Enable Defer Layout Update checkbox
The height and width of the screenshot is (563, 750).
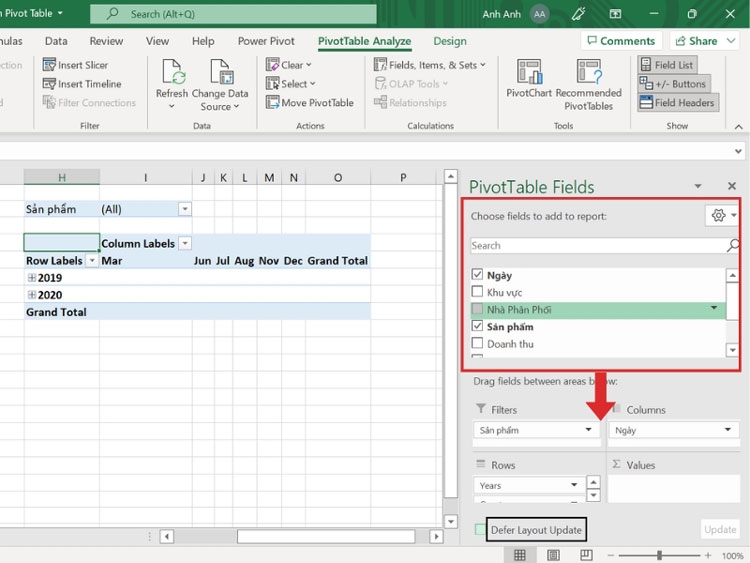[480, 530]
